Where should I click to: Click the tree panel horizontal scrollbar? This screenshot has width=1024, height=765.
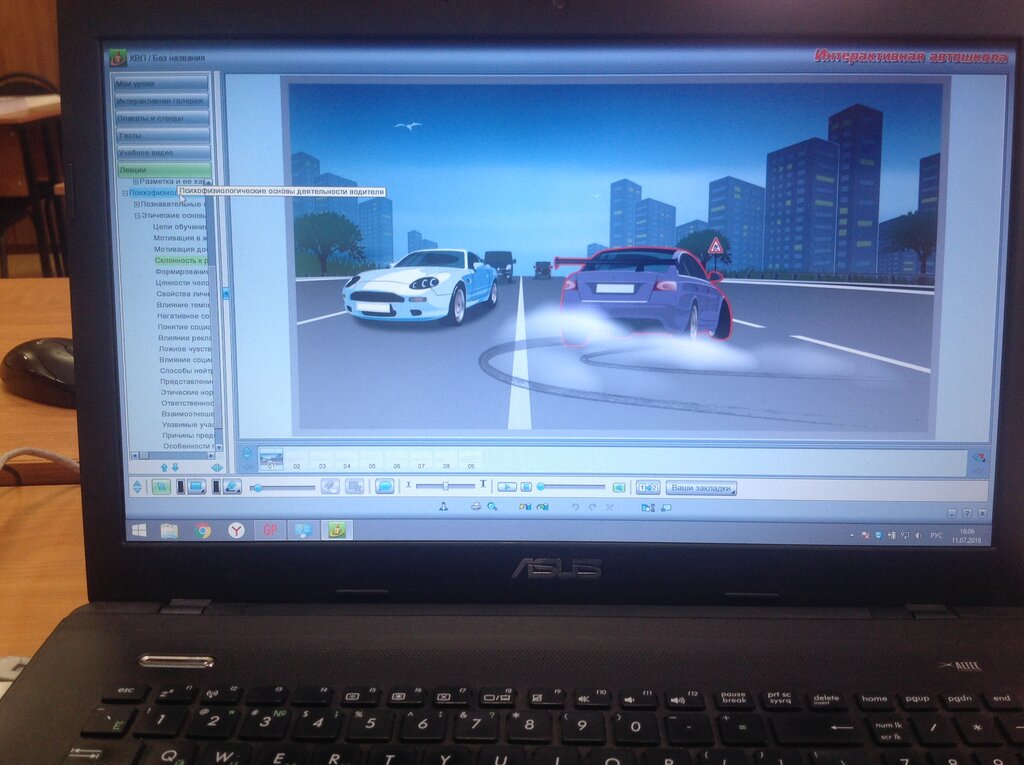173,455
